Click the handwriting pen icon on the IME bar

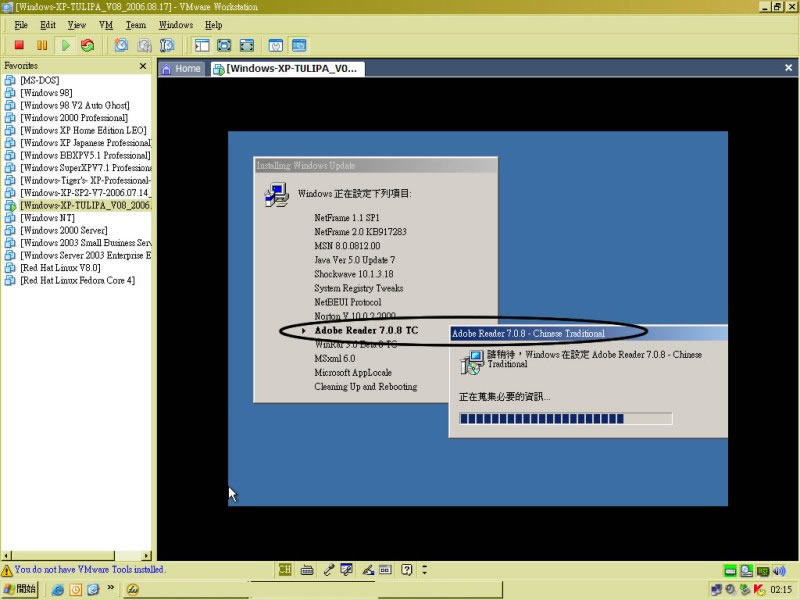(x=368, y=570)
